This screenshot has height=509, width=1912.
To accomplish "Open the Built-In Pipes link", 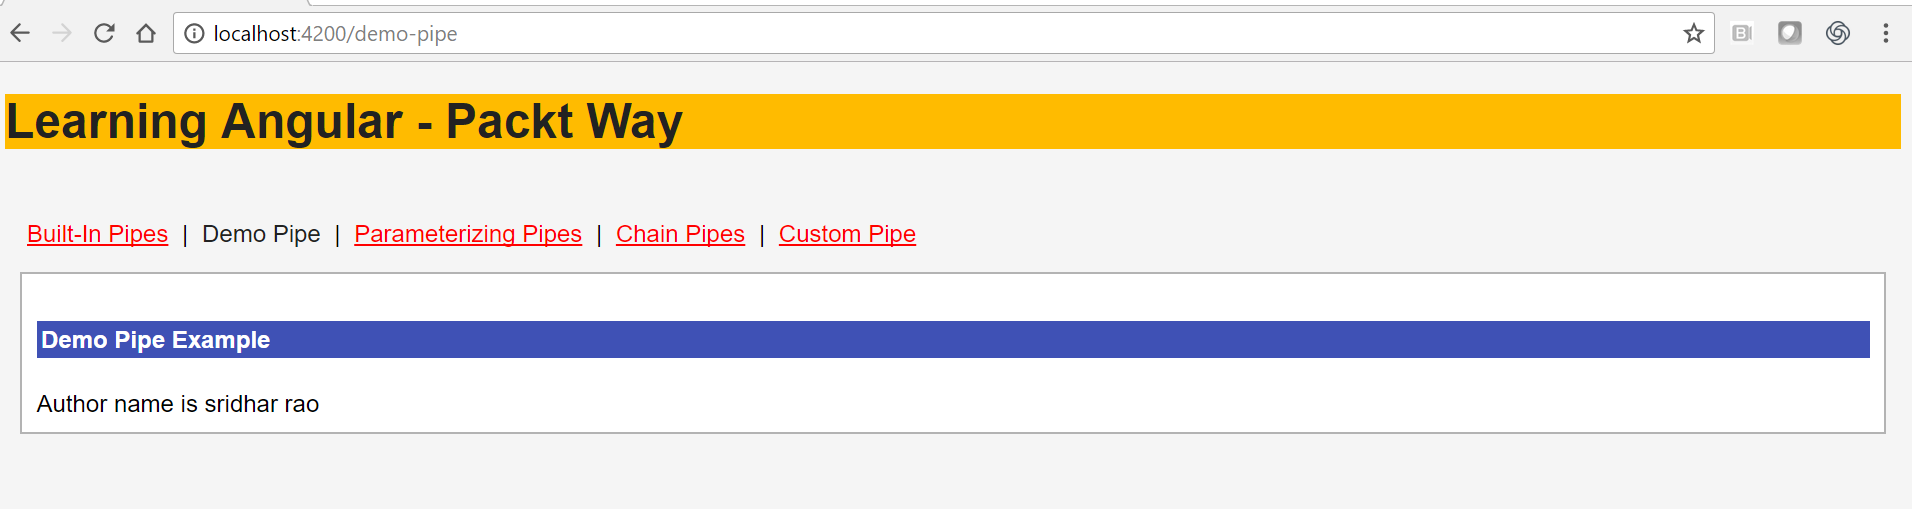I will 97,234.
